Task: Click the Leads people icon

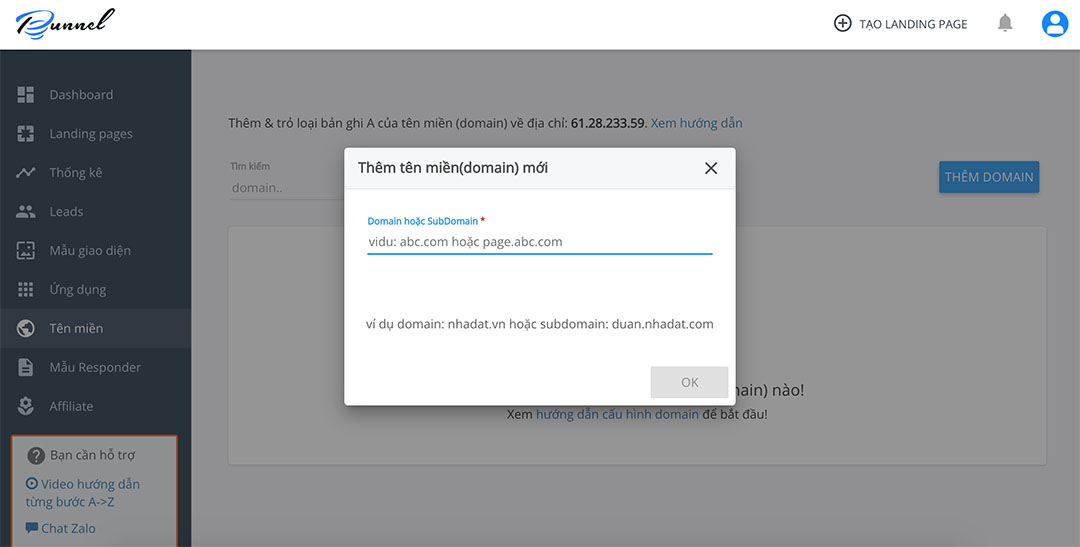Action: (x=26, y=212)
